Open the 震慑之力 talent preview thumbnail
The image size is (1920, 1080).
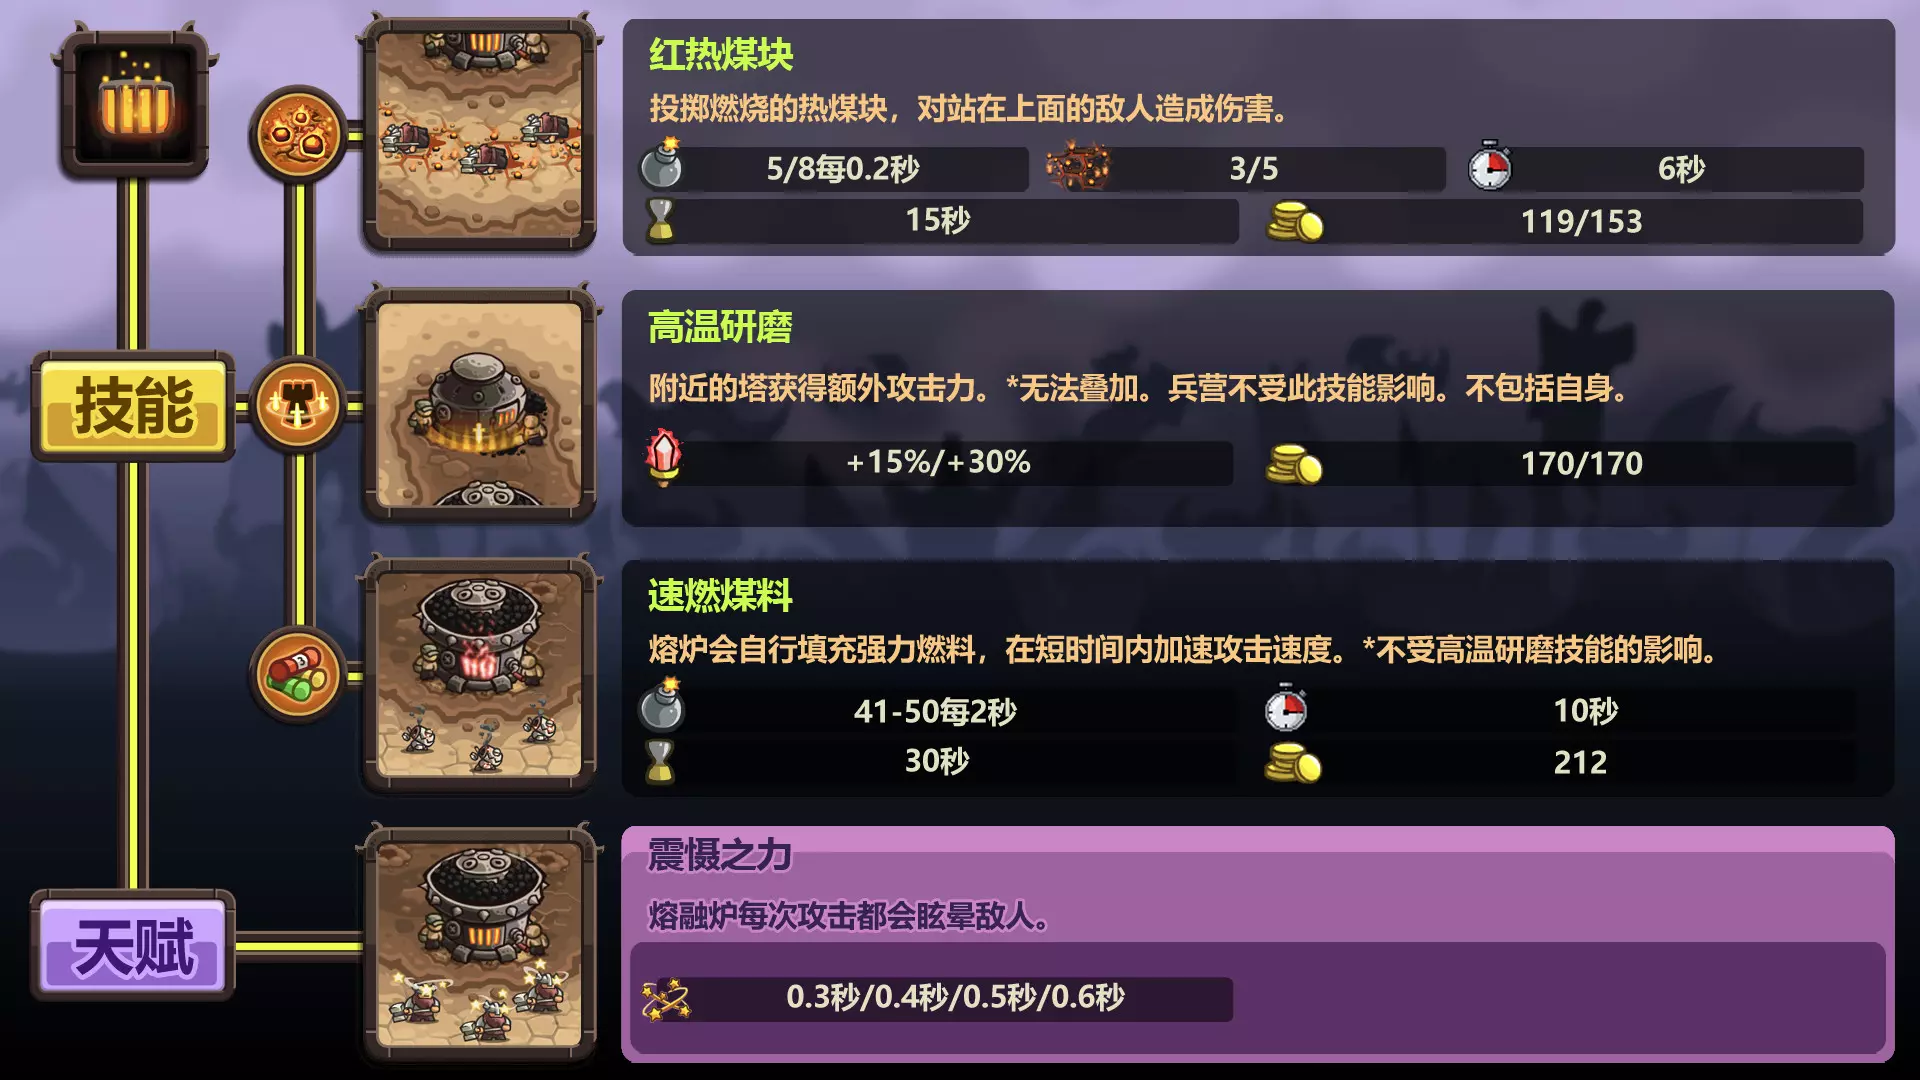tap(480, 945)
